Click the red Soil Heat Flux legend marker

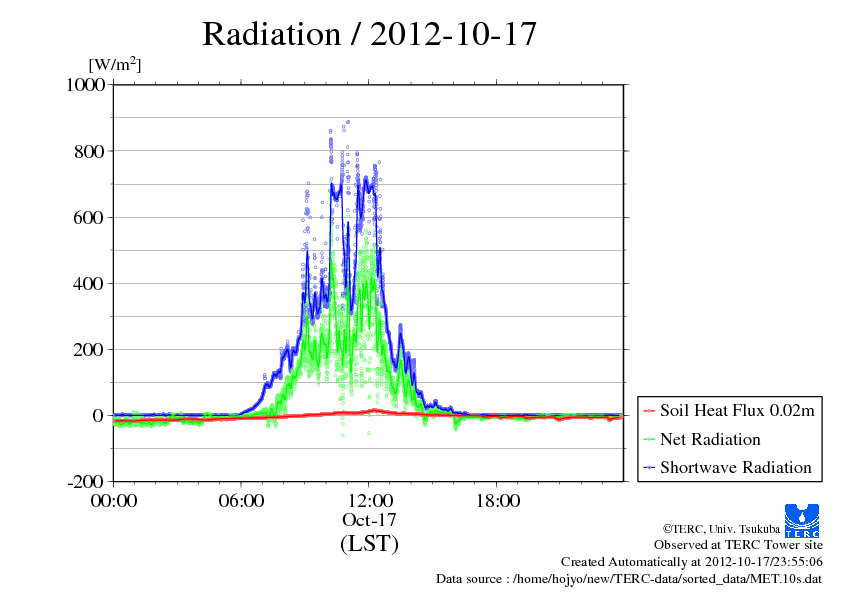(649, 411)
